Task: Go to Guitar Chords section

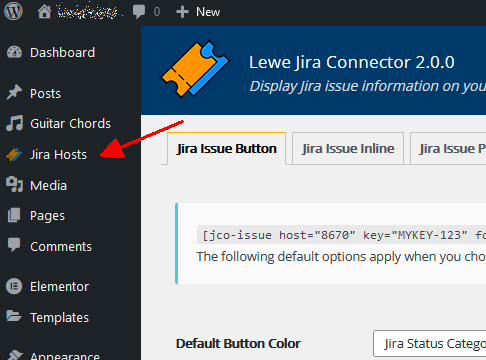Action: pos(70,124)
